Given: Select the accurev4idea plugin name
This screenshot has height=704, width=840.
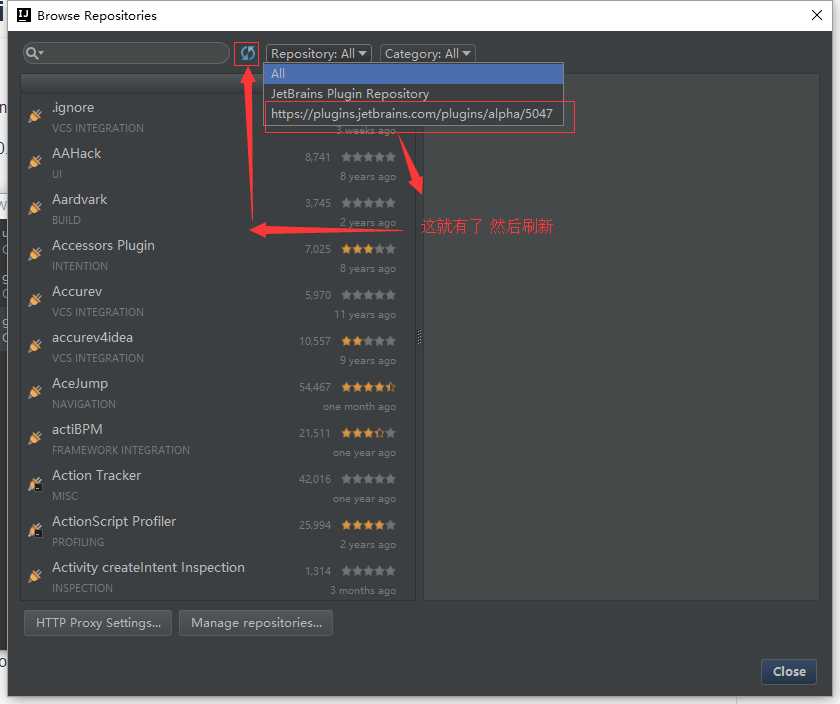Looking at the screenshot, I should (x=92, y=338).
